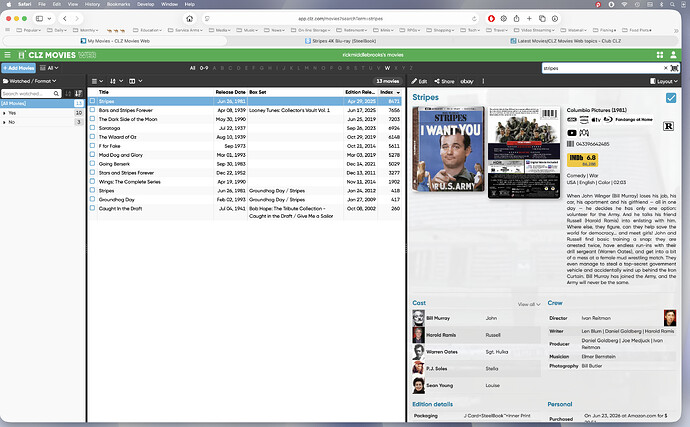Open the Layout dropdown
Screen dimensions: 690x427
pos(664,81)
